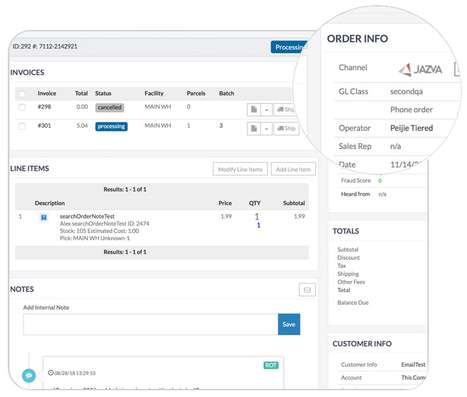Click the clock icon on the note timestamp

[51, 373]
